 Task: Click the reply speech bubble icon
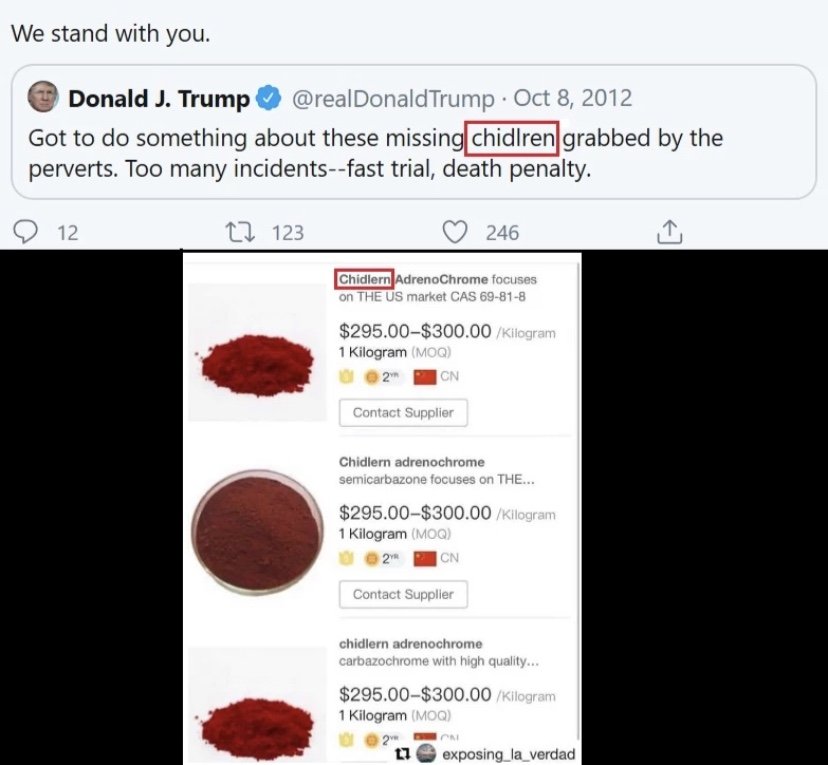28,232
